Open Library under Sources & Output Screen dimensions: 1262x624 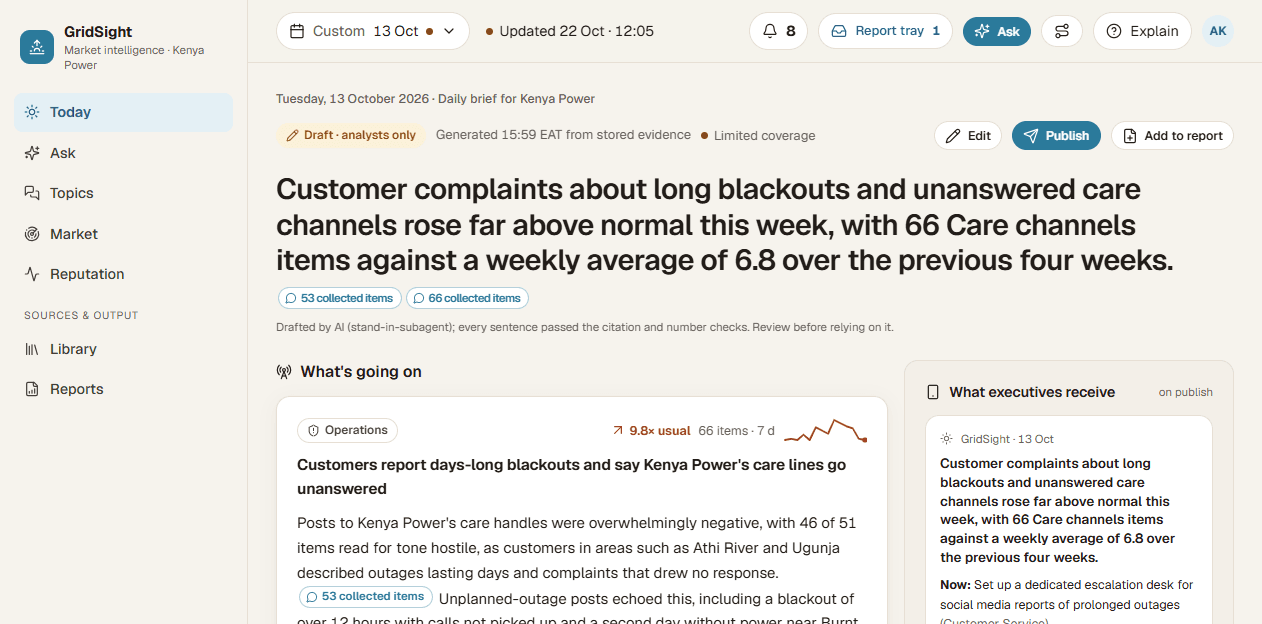(124, 349)
